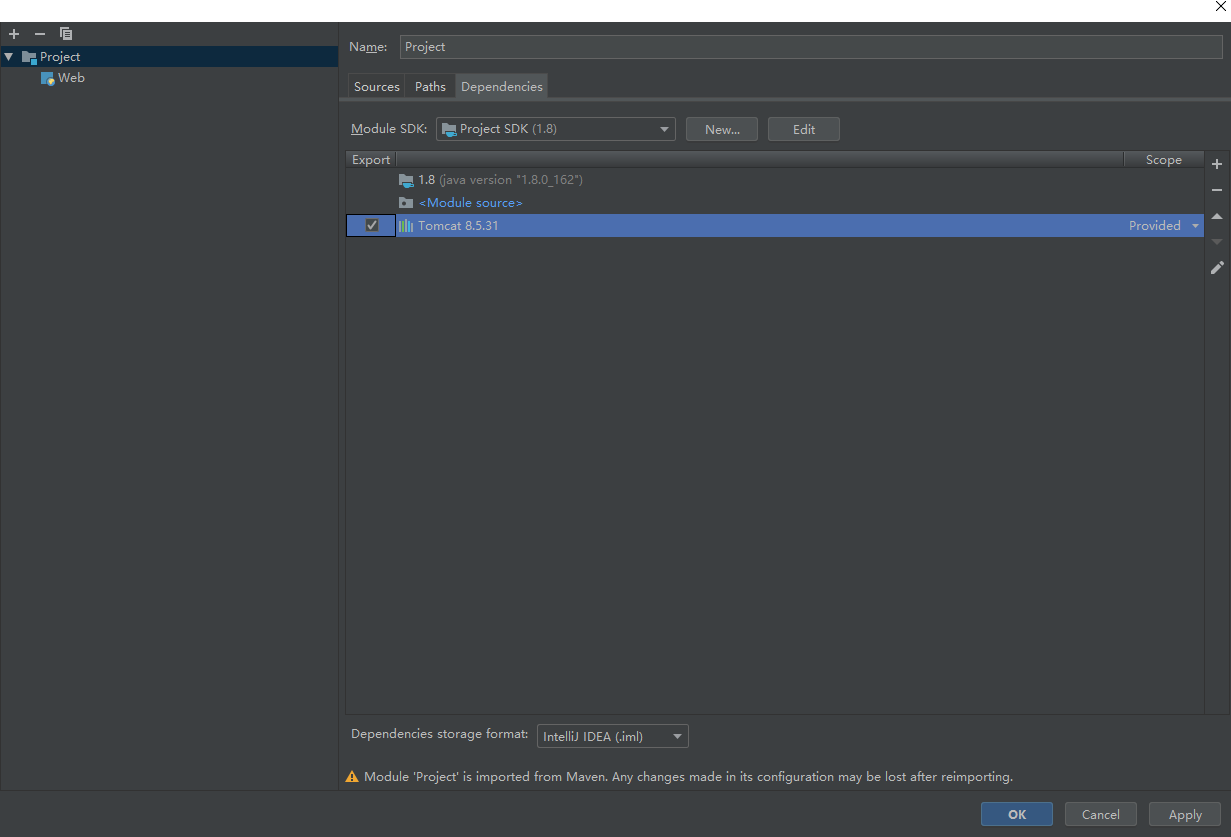Click the add module plus icon
1231x837 pixels.
pos(14,34)
